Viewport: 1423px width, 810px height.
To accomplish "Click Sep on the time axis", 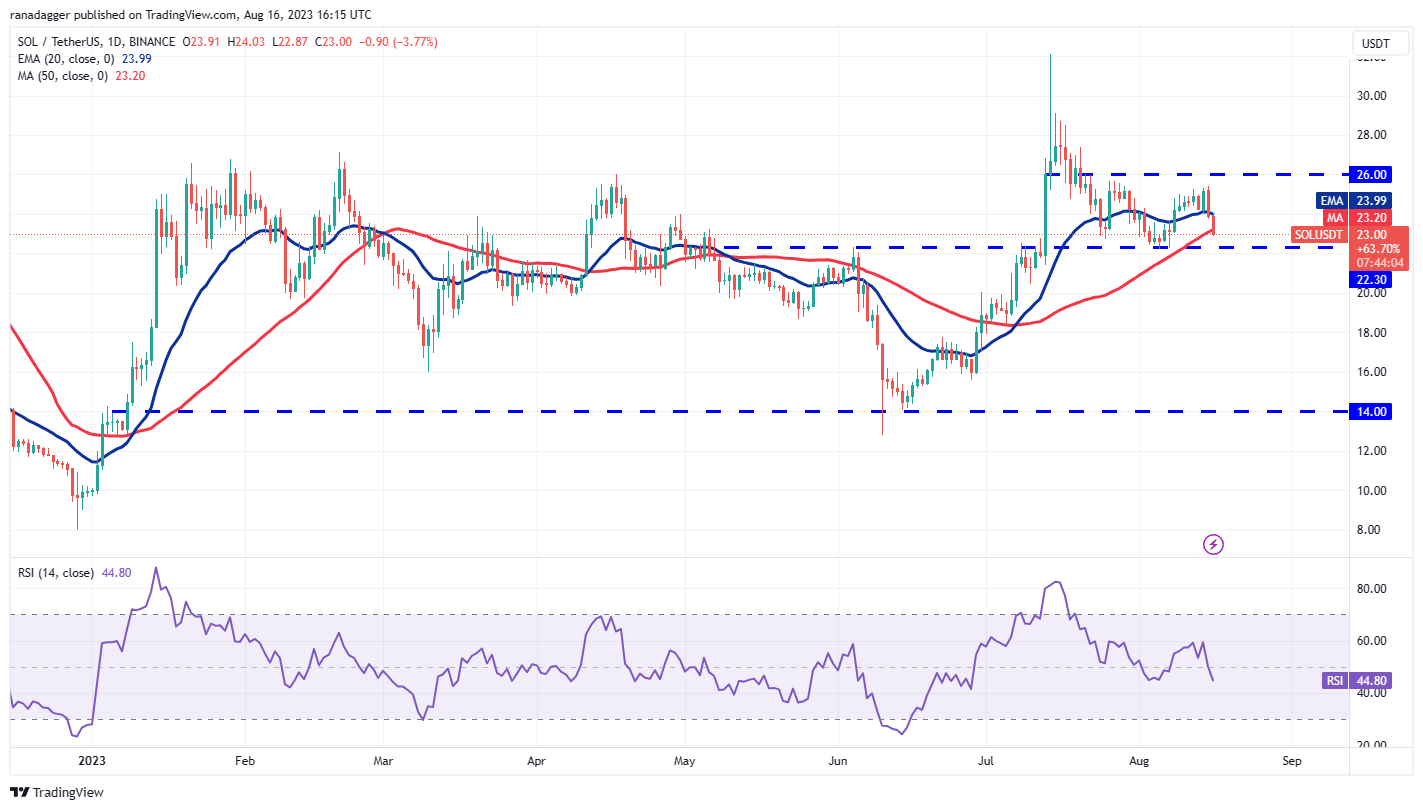I will [1292, 761].
